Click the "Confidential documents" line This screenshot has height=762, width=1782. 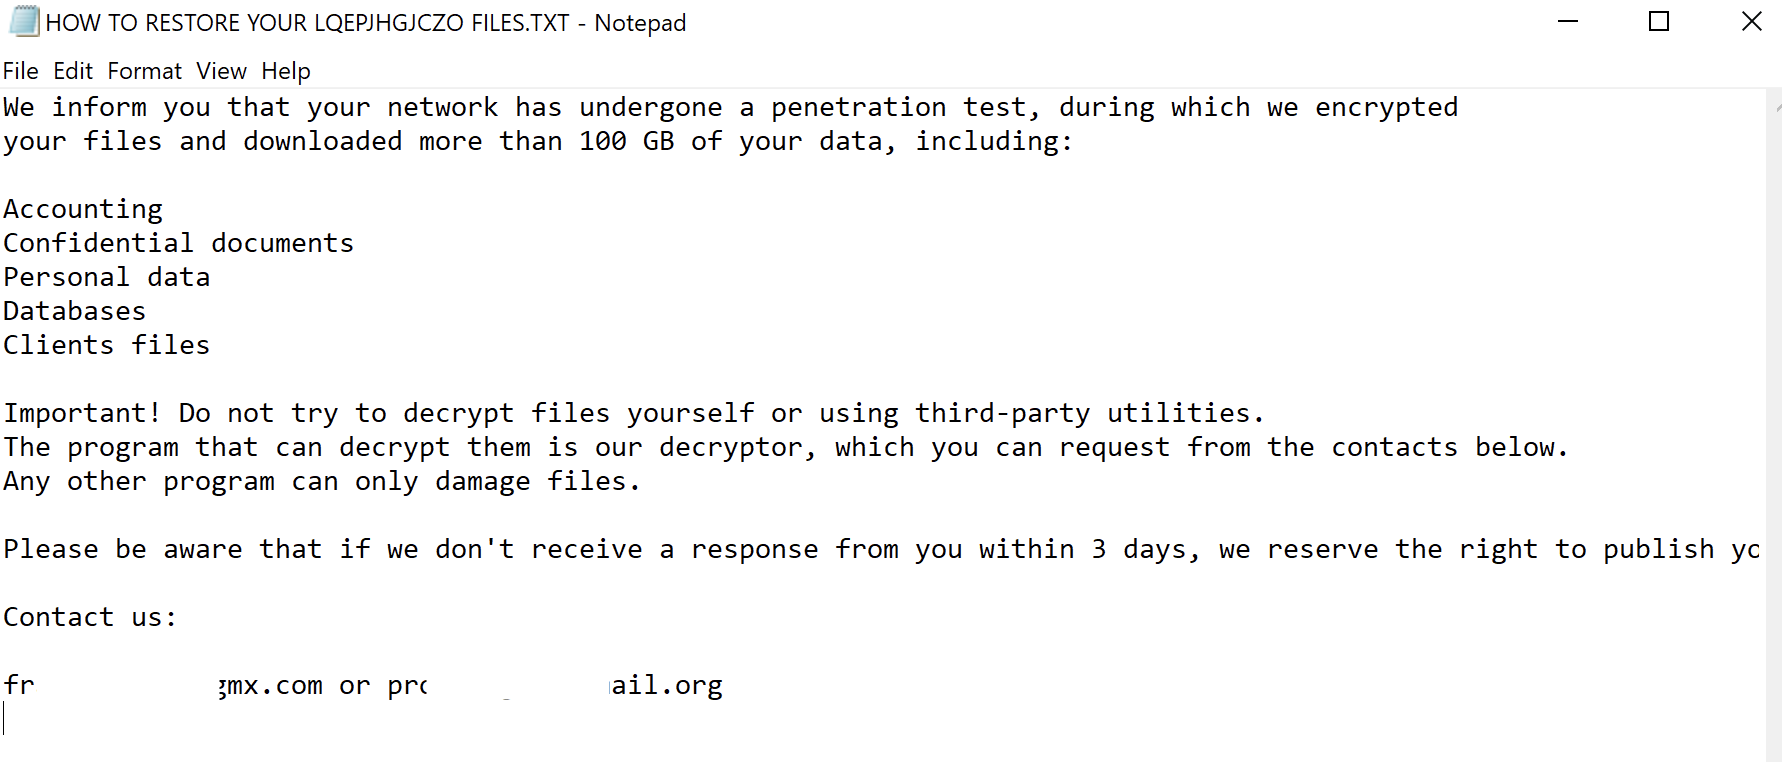[x=178, y=243]
